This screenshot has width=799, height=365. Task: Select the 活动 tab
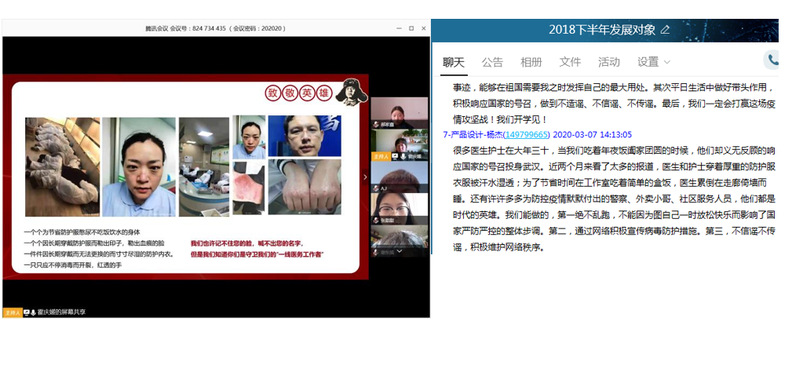[x=609, y=62]
